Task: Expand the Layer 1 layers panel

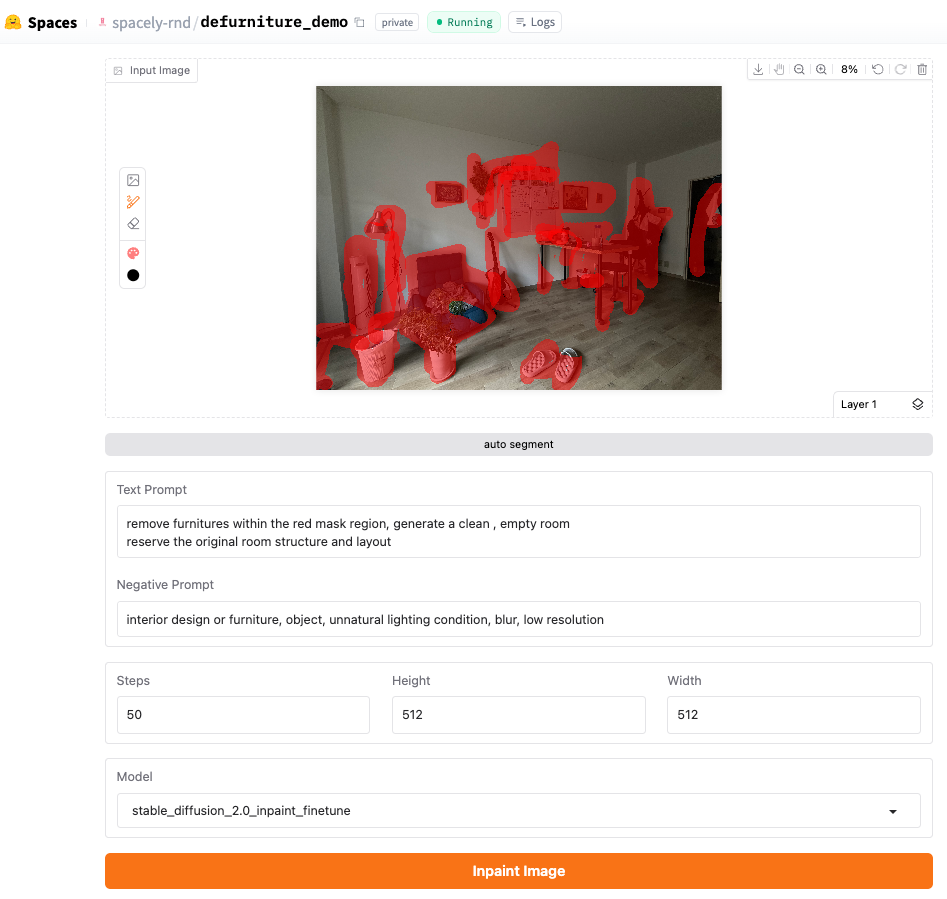Action: tap(917, 405)
